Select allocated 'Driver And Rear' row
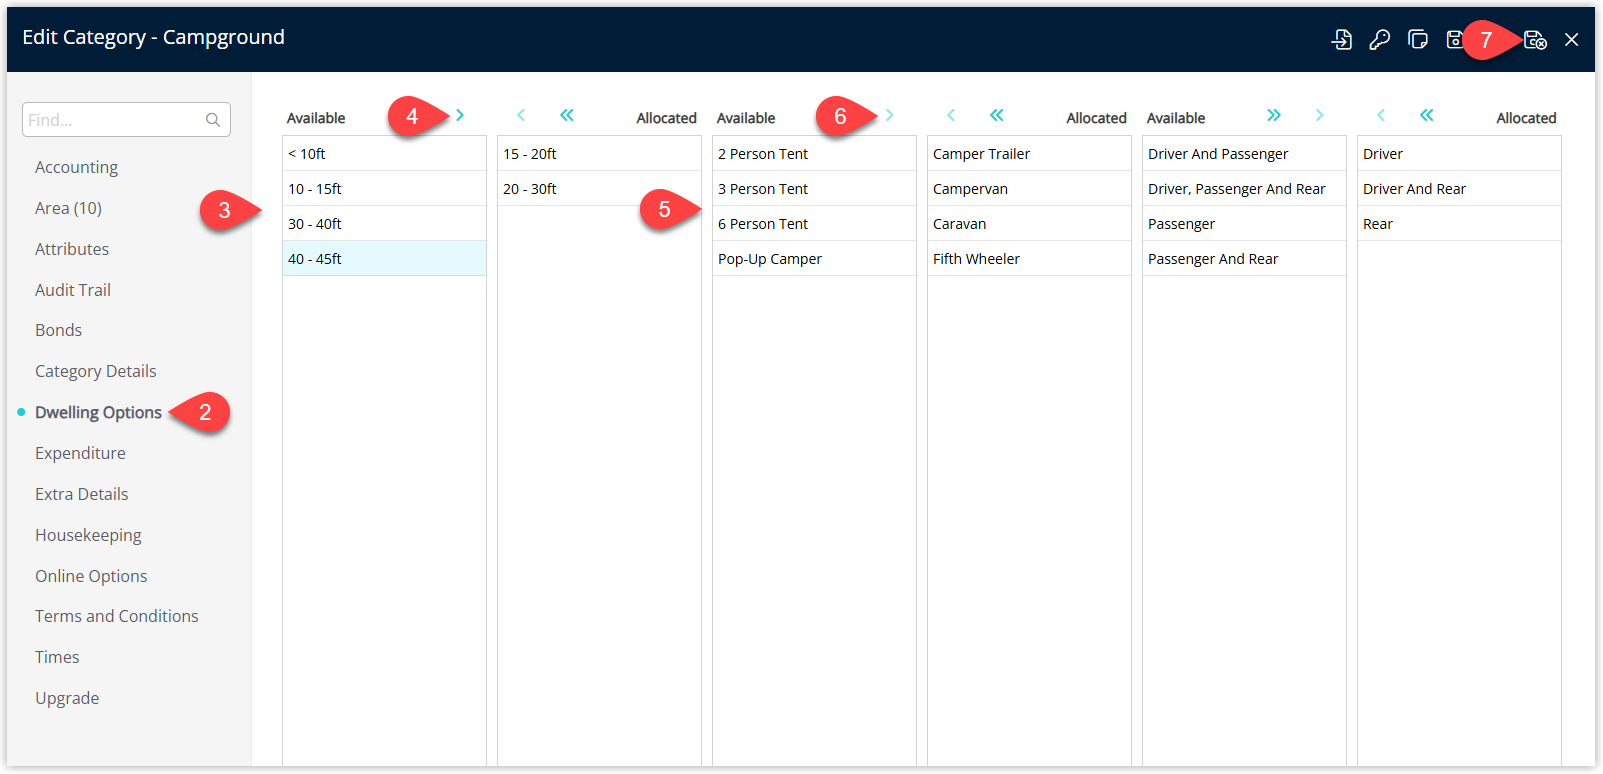The height and width of the screenshot is (774, 1603). click(x=1459, y=189)
